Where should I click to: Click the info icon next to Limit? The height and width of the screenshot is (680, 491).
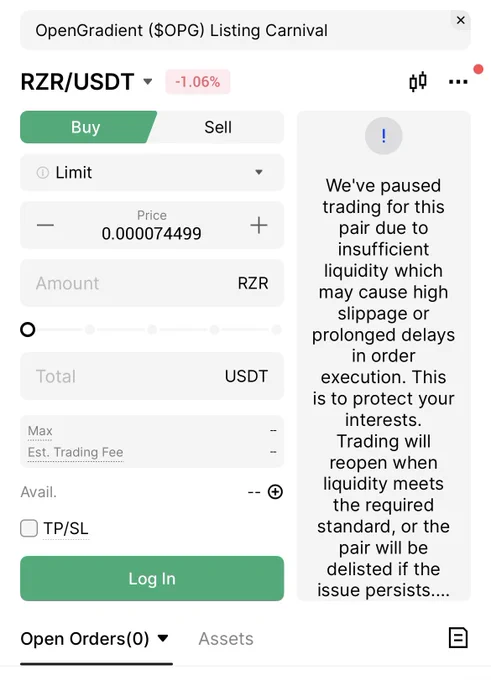(43, 173)
